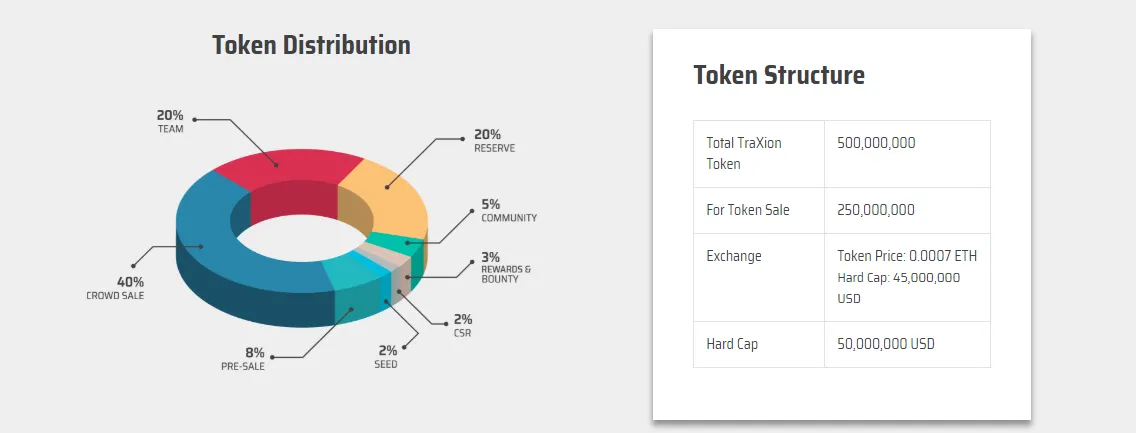Select the 5% Community label
1136x433 pixels.
point(509,211)
